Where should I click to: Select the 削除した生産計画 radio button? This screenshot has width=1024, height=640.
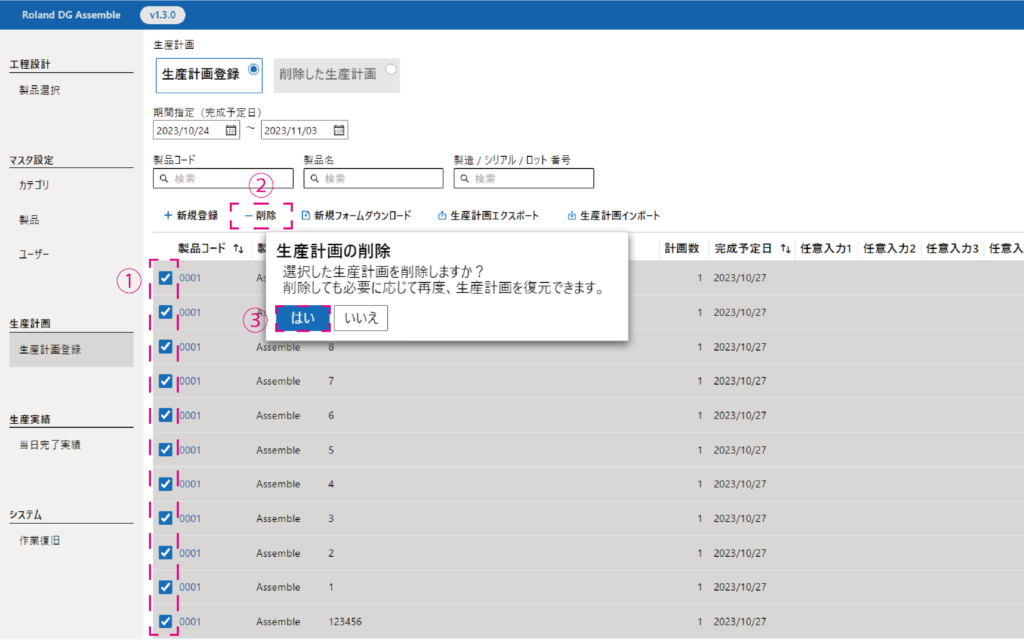(391, 69)
